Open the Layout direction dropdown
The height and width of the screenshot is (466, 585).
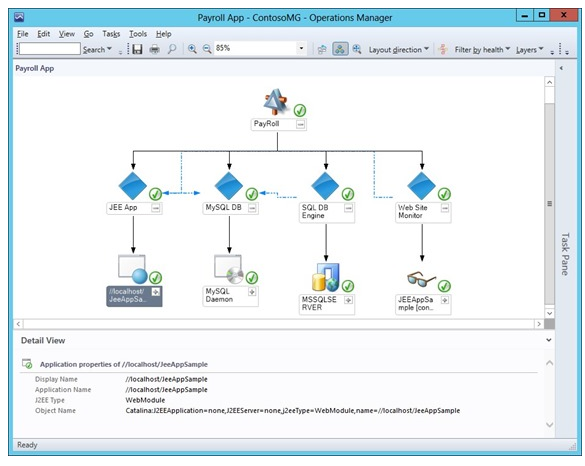398,50
